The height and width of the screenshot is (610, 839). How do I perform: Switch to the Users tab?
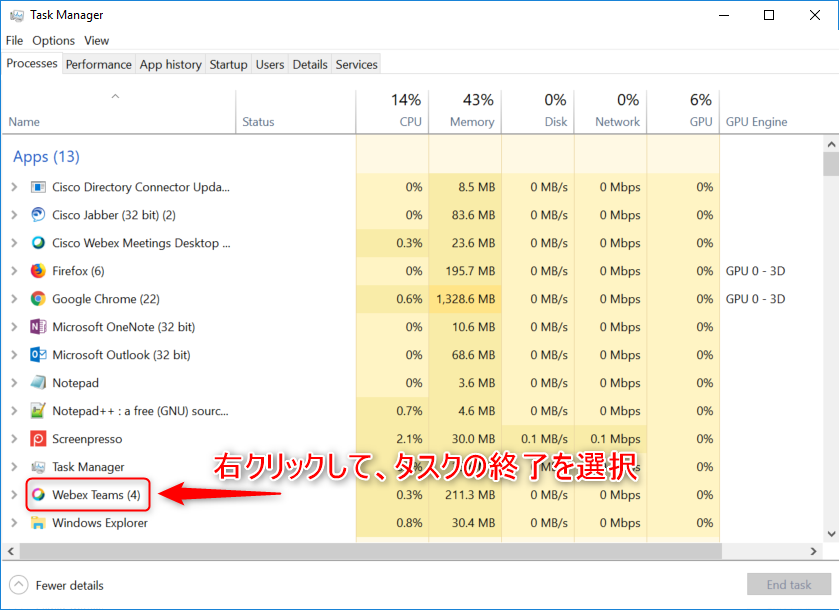coord(270,65)
